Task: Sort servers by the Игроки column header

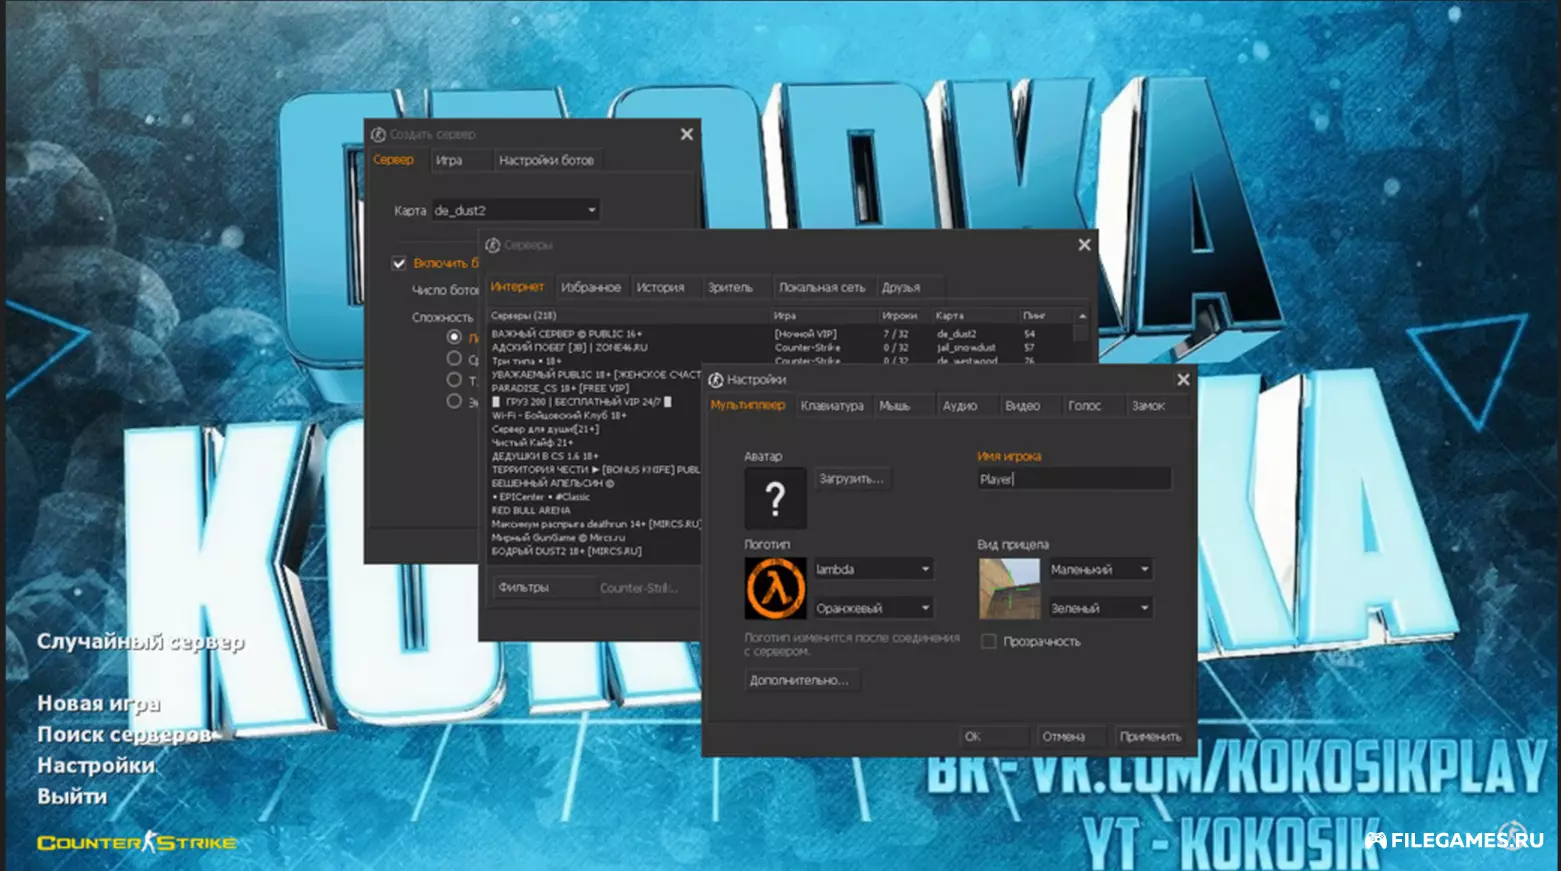Action: pos(904,316)
